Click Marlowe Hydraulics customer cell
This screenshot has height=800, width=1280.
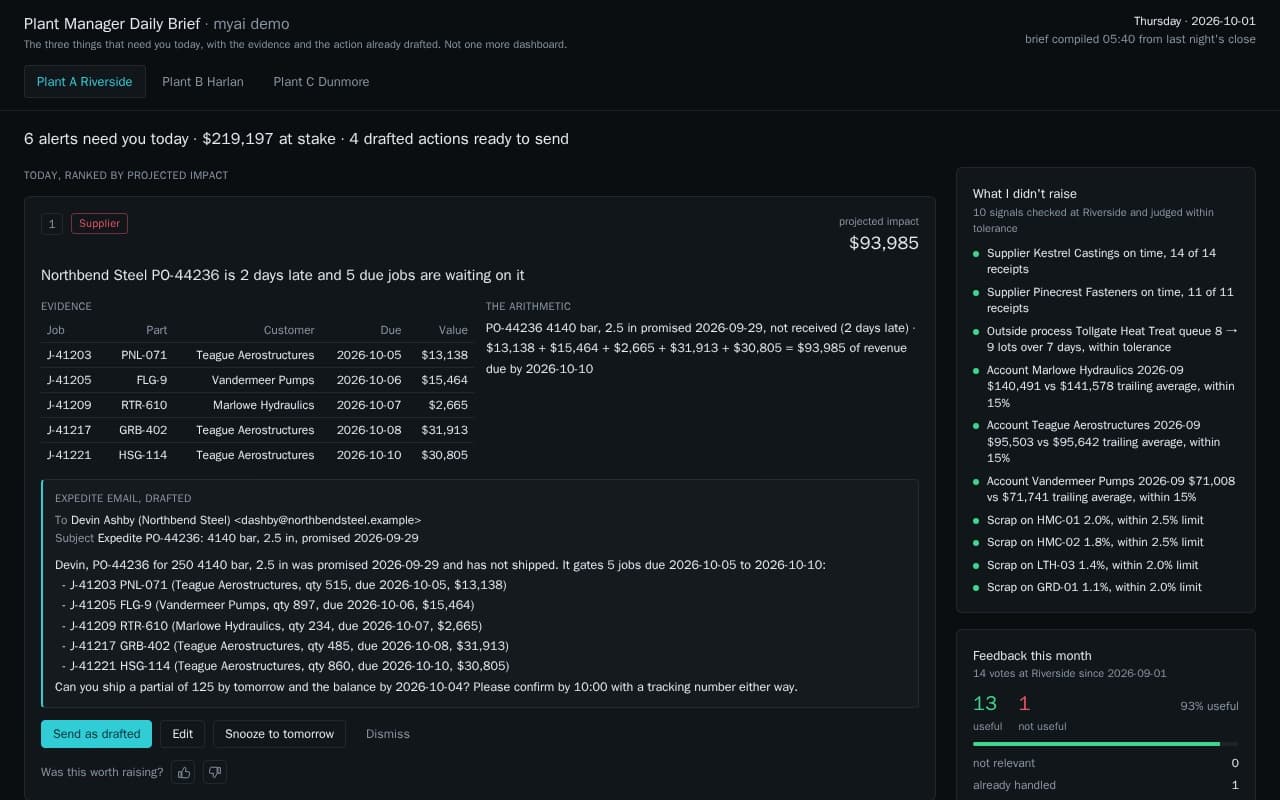[264, 405]
